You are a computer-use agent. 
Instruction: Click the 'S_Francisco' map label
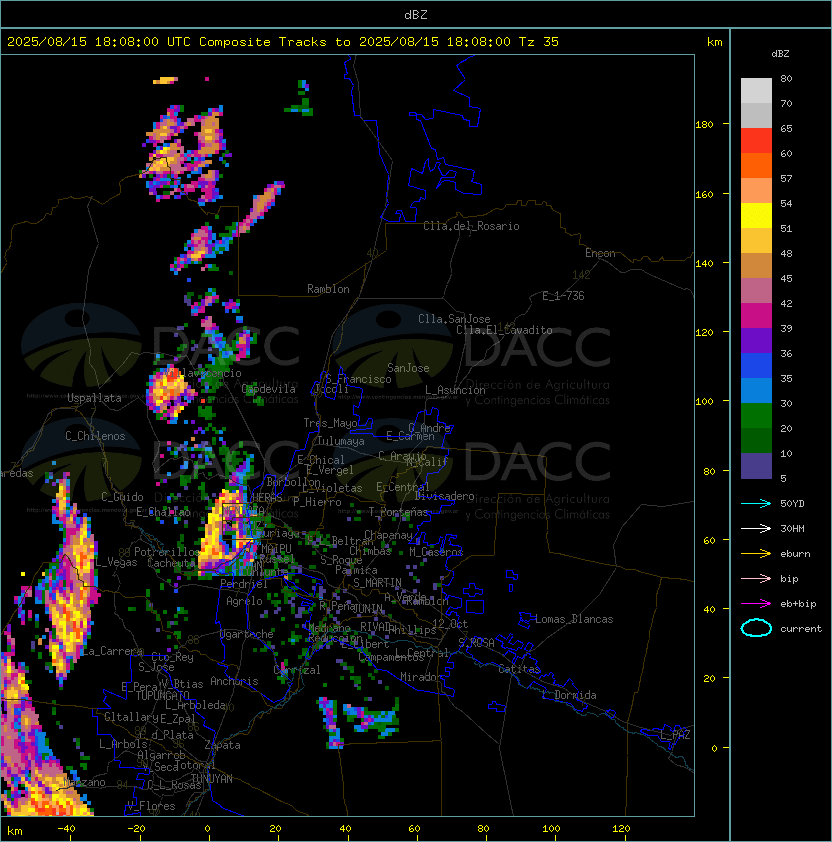359,379
